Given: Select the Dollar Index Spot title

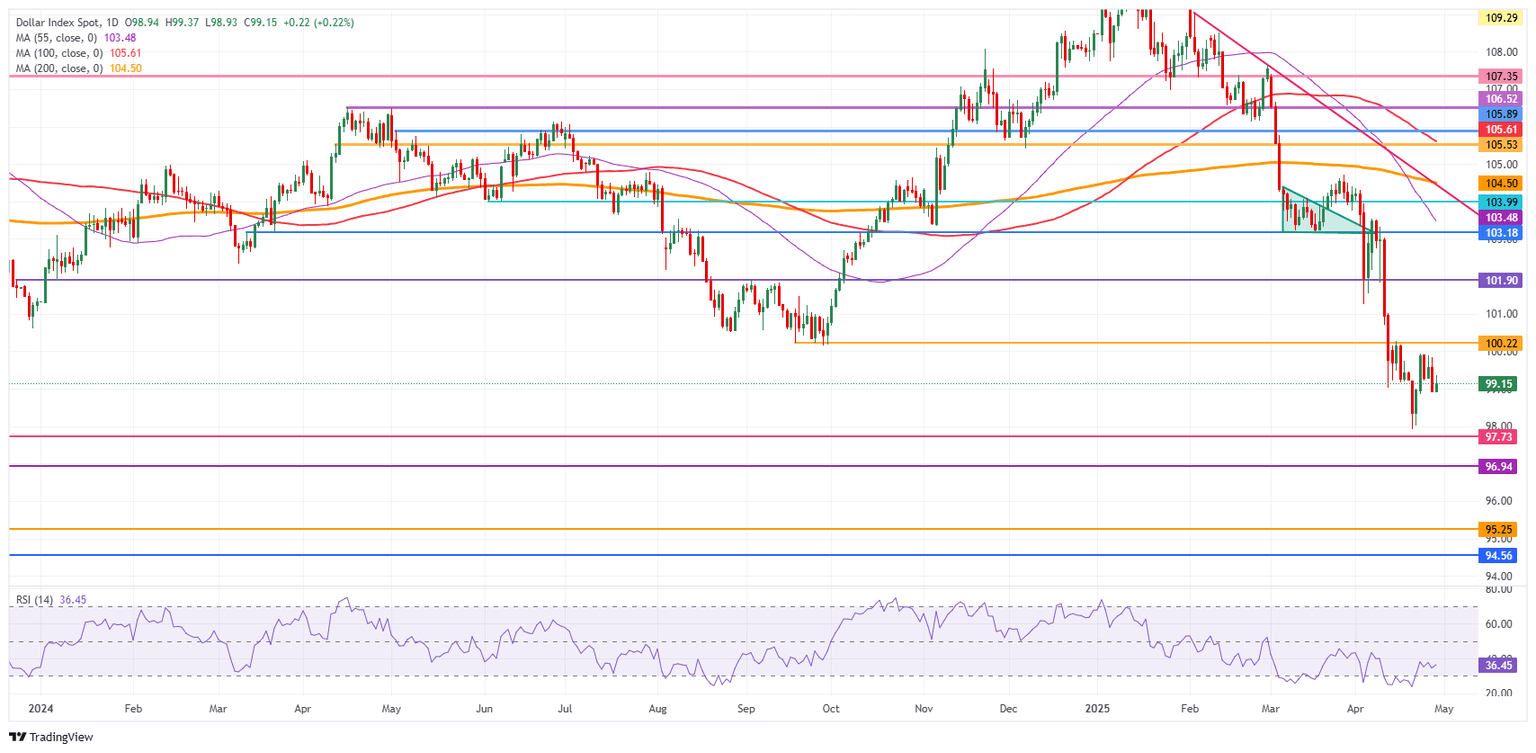Looking at the screenshot, I should [x=59, y=22].
